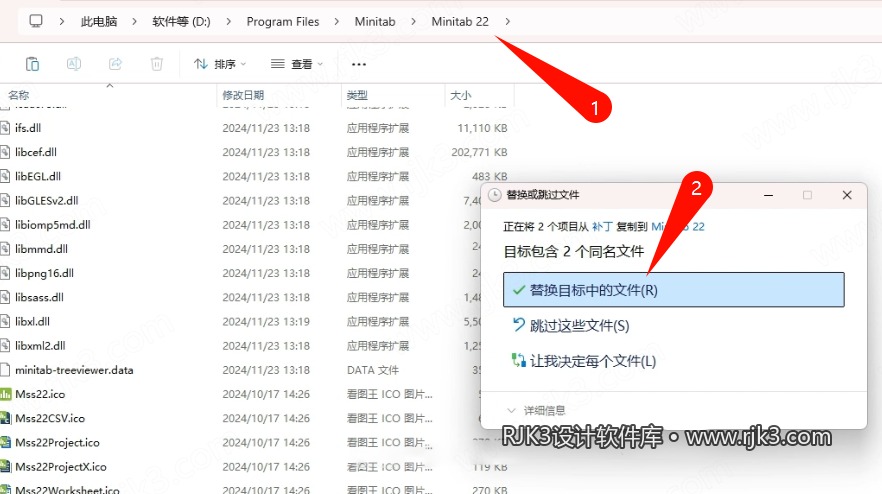Select file libsass.dll
882x494 pixels.
pos(39,297)
